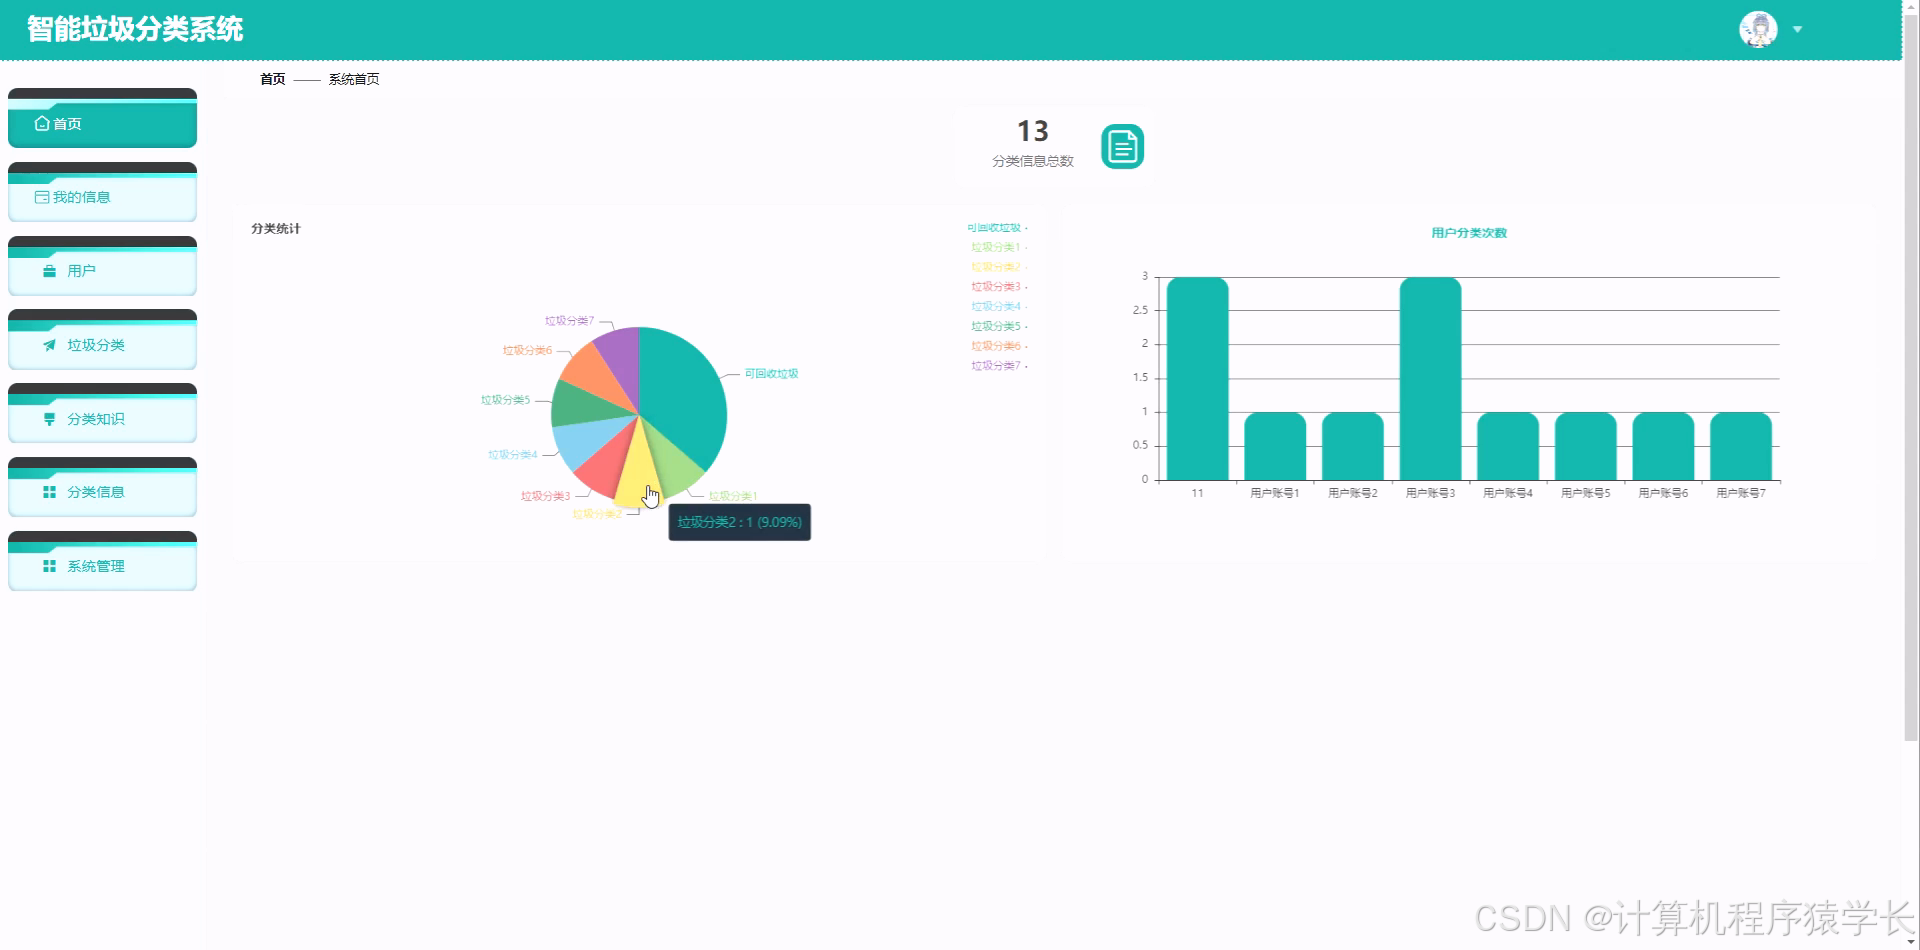Click the tall bar for 用户账号3
1920x950 pixels.
[x=1430, y=379]
